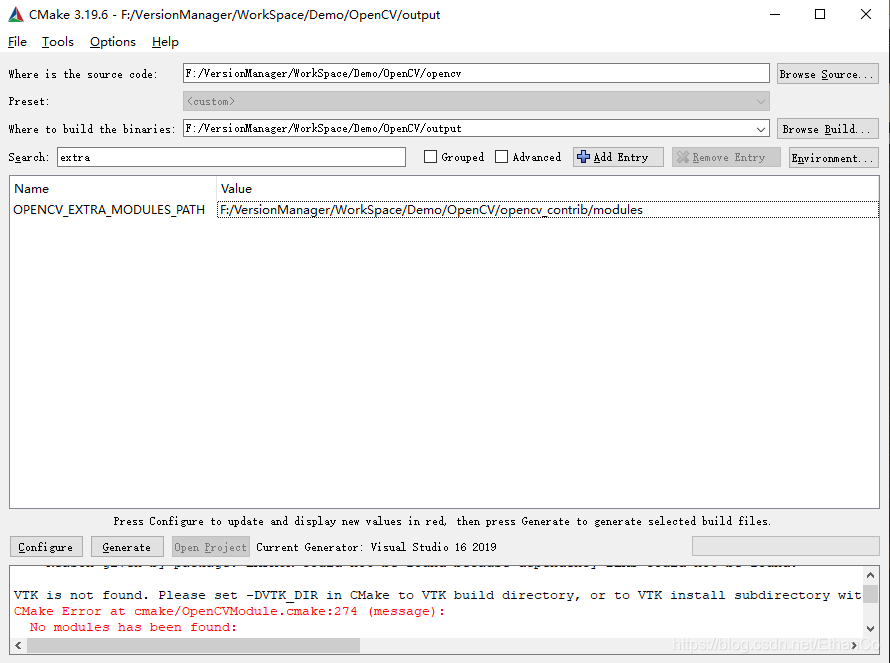Click the Generate button
Viewport: 890px width, 663px height.
coord(127,547)
